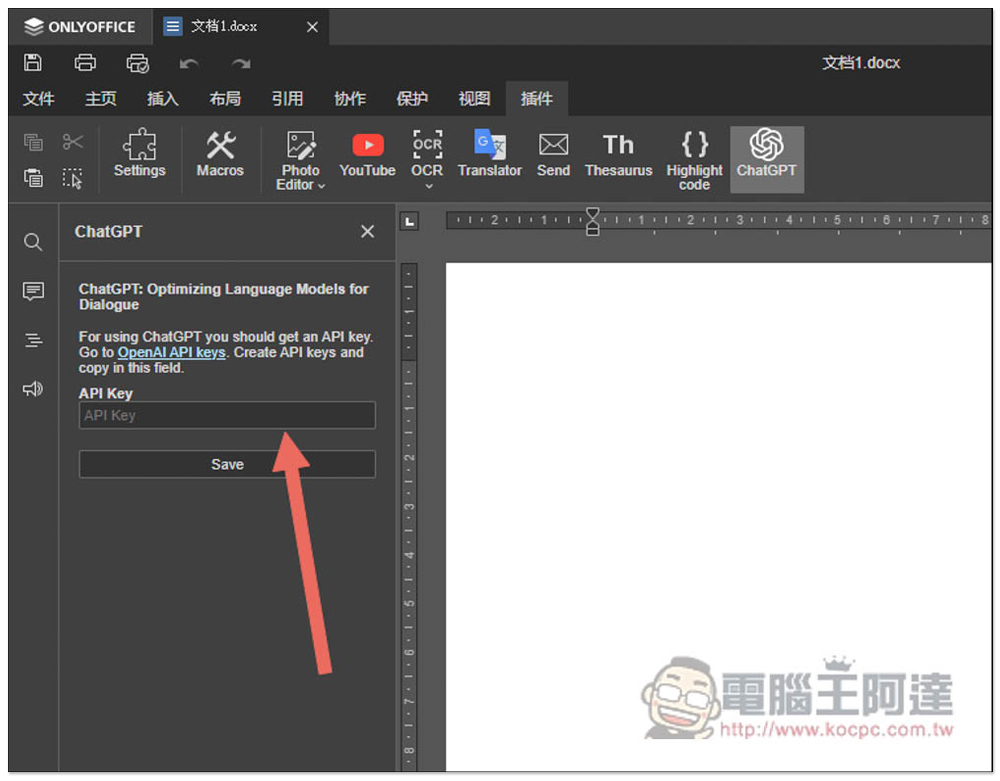Click the Save document icon

(x=33, y=62)
